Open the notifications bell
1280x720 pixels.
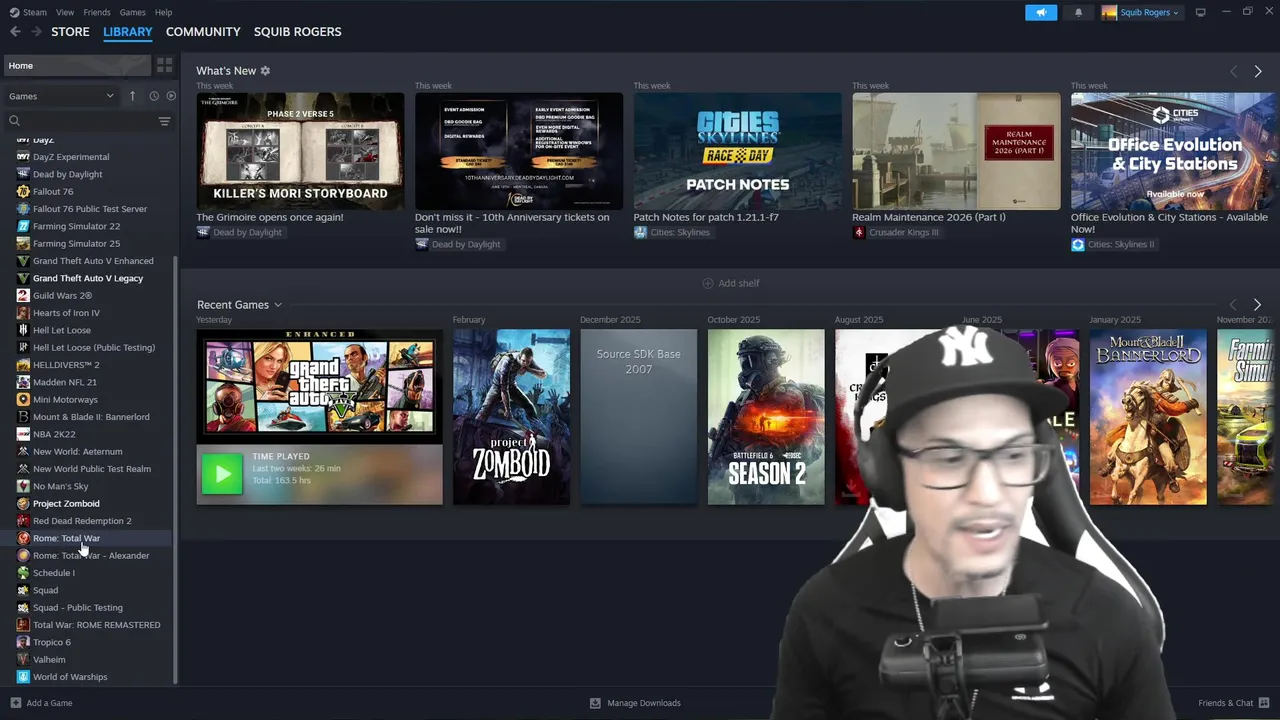click(x=1078, y=12)
